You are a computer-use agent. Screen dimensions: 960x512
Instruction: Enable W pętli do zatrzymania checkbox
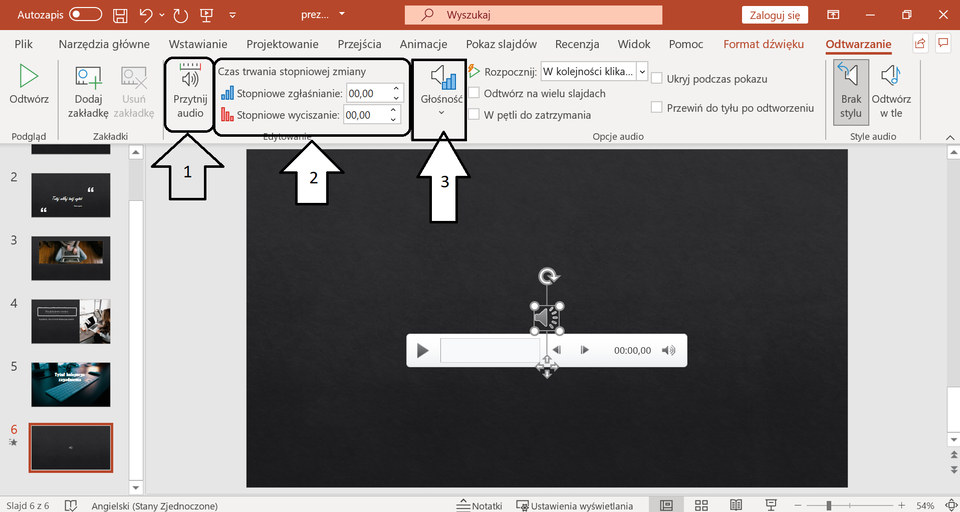coord(474,115)
